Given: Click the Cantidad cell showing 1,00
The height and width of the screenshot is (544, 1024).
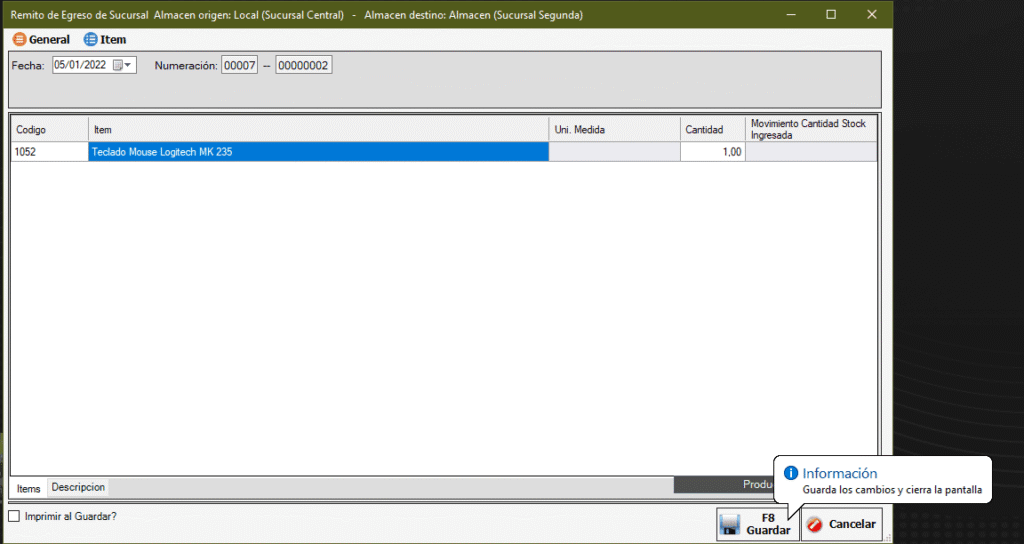Looking at the screenshot, I should click(x=712, y=152).
